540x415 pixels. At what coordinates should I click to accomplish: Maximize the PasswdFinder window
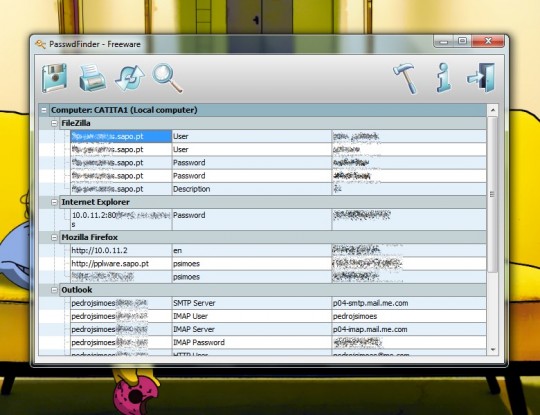click(x=463, y=41)
